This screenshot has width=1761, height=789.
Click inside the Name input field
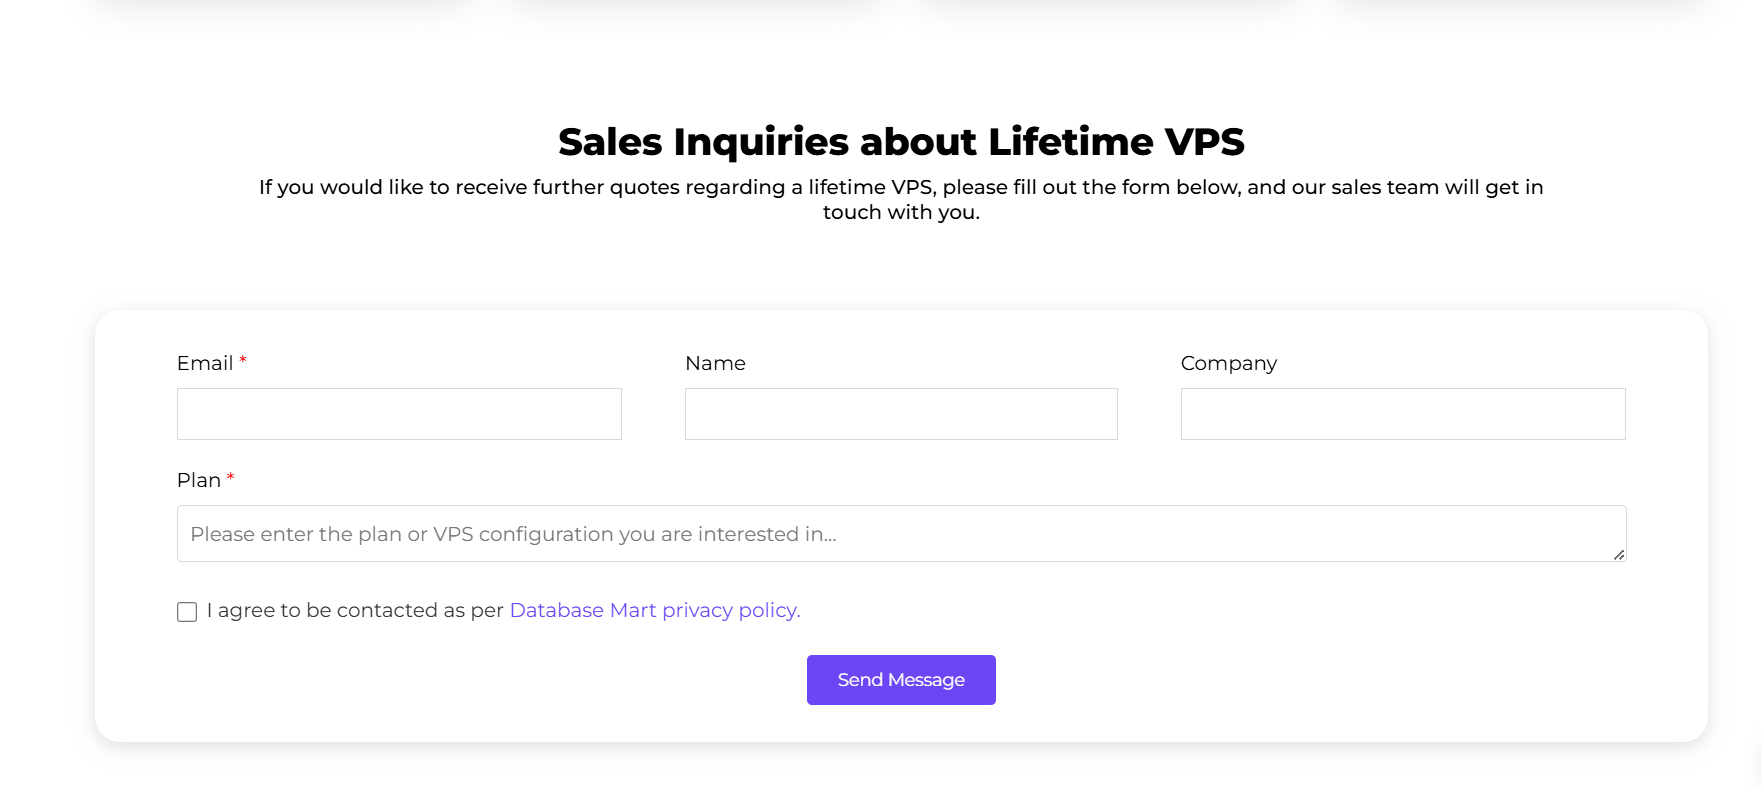click(x=900, y=413)
